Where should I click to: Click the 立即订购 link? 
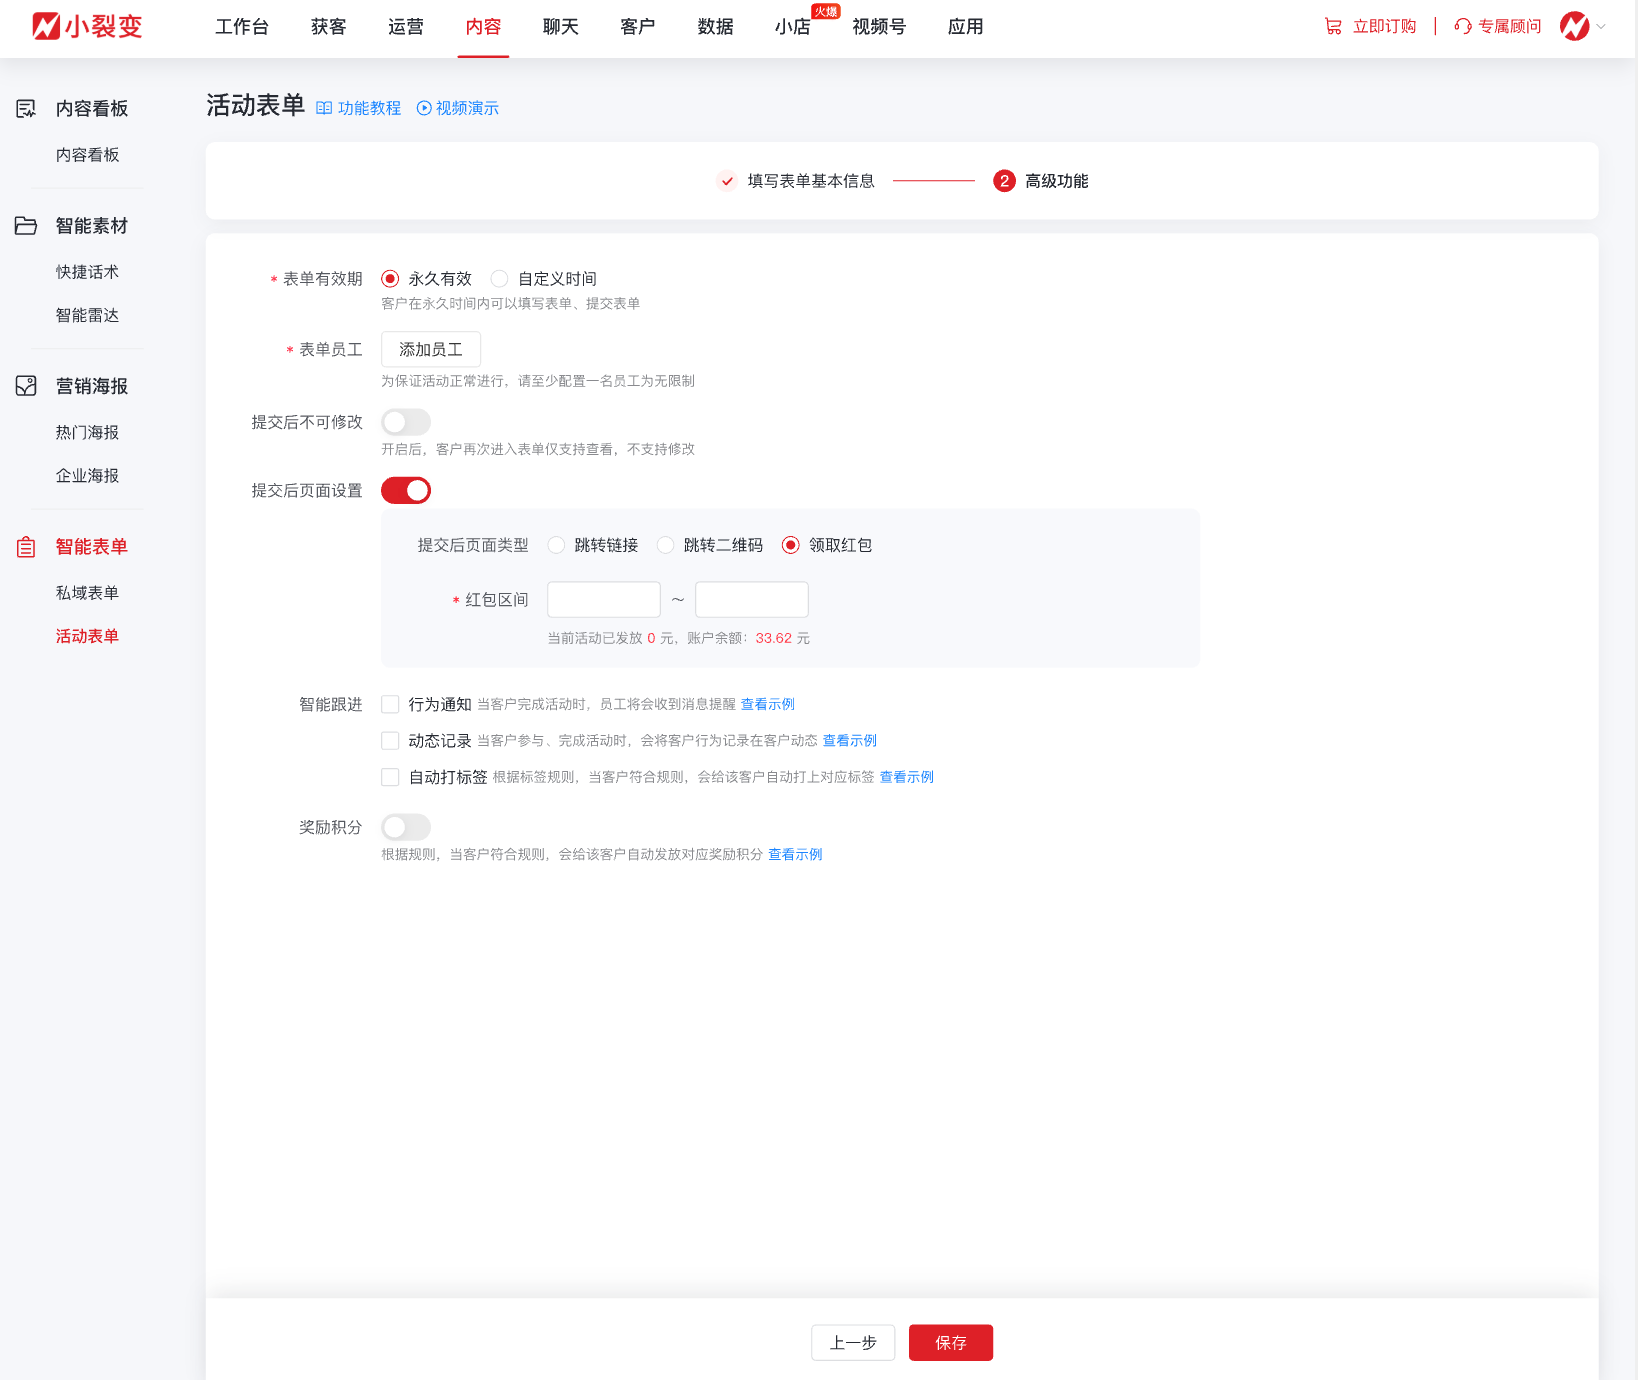[x=1385, y=27]
